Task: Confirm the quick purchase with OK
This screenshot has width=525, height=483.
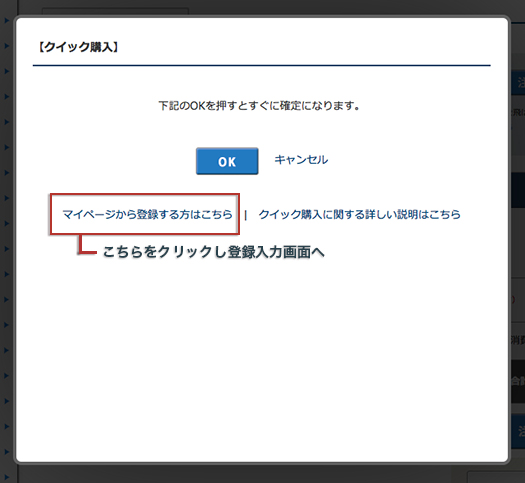Action: 227,161
